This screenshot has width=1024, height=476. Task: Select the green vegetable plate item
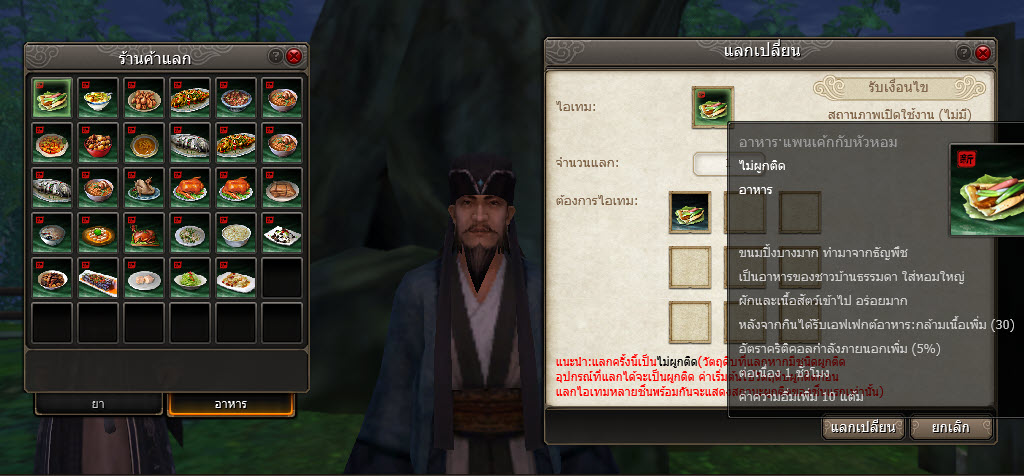tap(190, 278)
